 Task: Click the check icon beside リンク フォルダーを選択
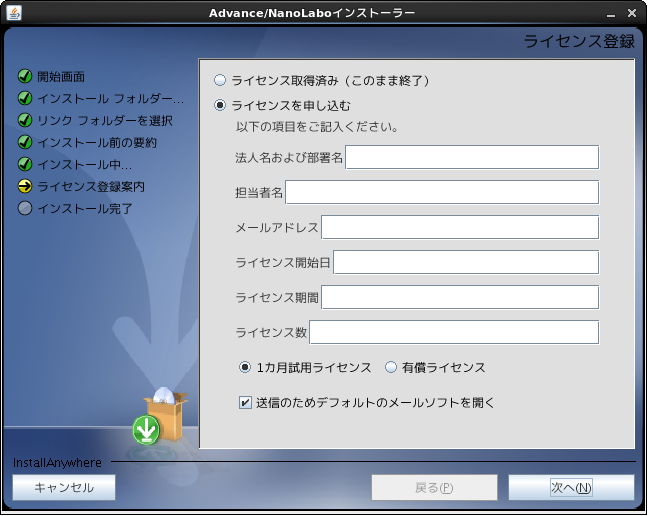[25, 120]
